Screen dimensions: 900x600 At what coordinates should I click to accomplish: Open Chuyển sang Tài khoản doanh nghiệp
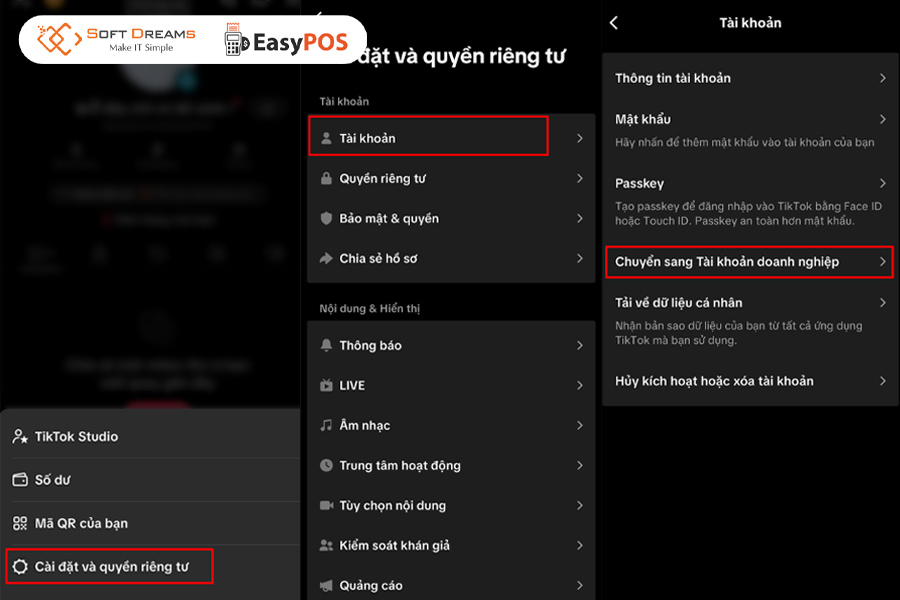click(x=747, y=262)
